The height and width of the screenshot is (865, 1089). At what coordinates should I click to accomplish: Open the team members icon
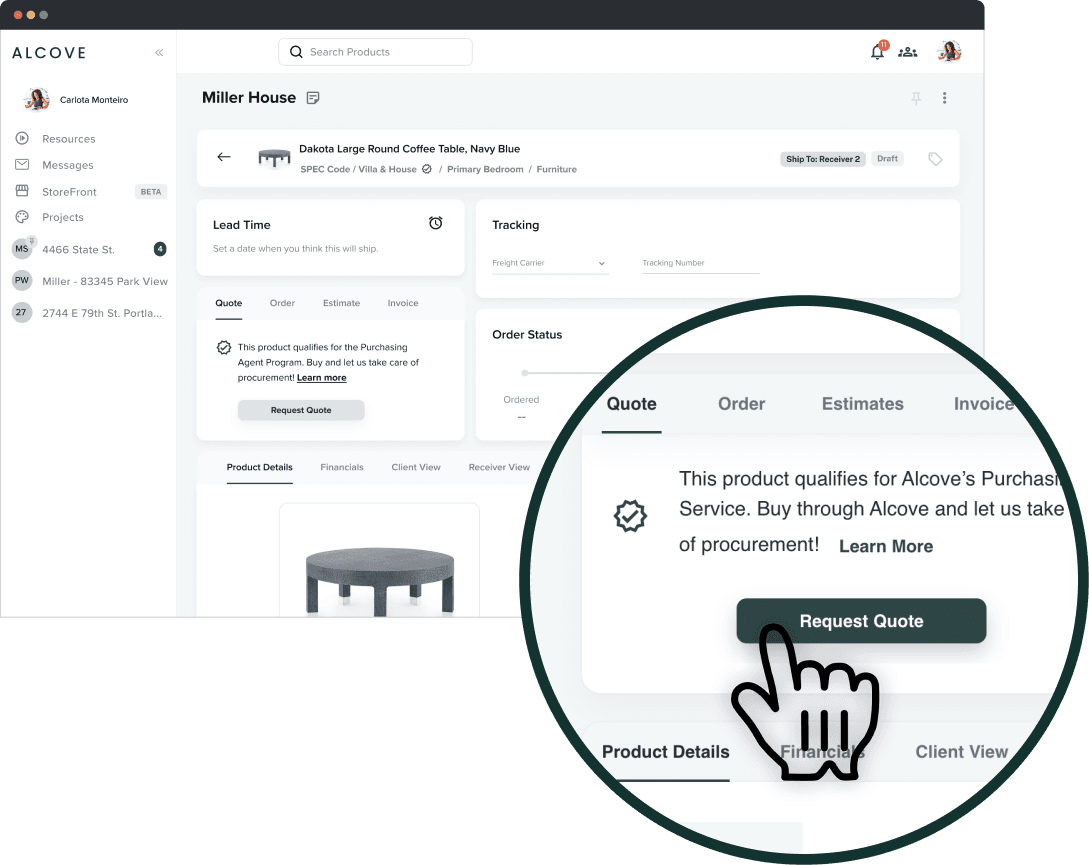(907, 52)
